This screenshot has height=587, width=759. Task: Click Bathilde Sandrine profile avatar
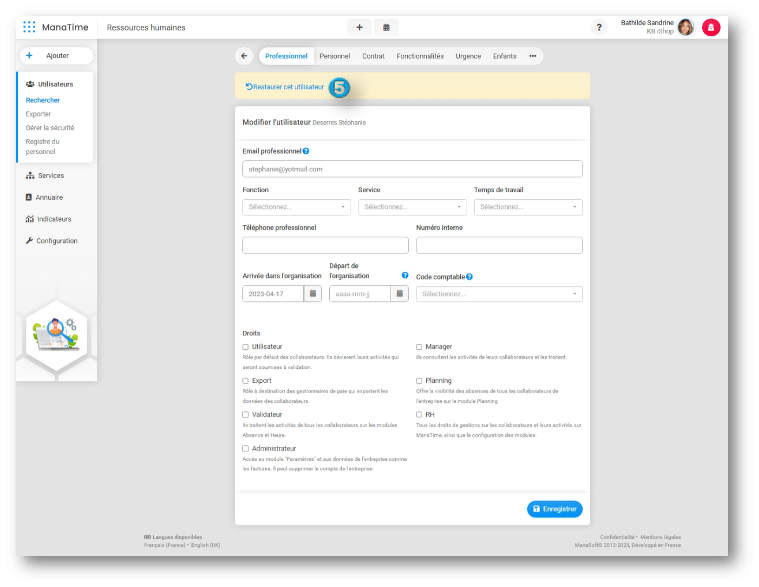click(685, 27)
